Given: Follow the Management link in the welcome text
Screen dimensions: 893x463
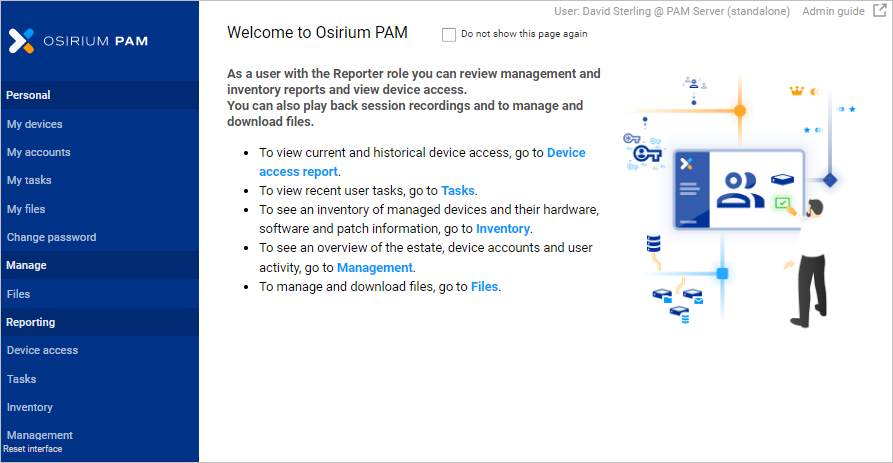Looking at the screenshot, I should tap(375, 268).
